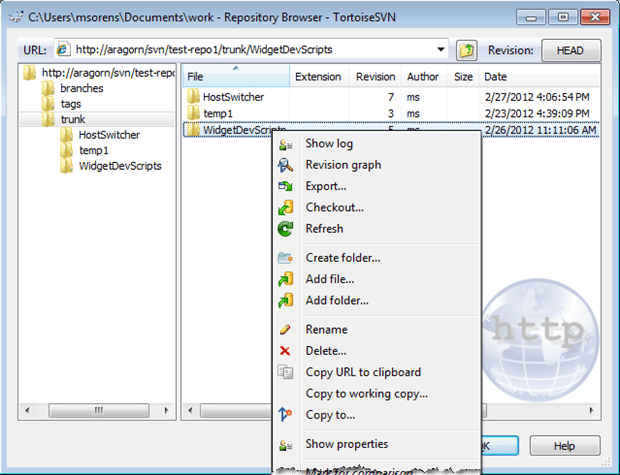Viewport: 620px width, 475px height.
Task: Click the Add folder icon
Action: [x=285, y=300]
